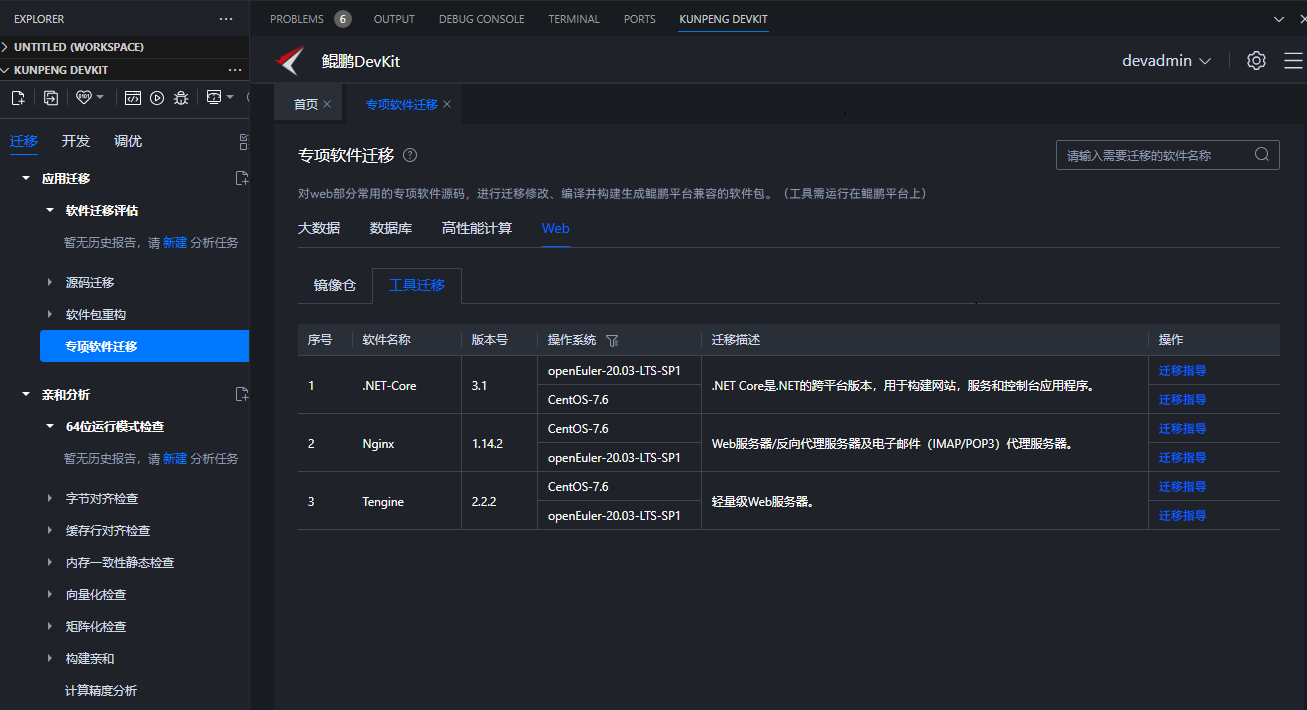1307x710 pixels.
Task: Click 新建 link under 软件迁移评估
Action: point(175,242)
